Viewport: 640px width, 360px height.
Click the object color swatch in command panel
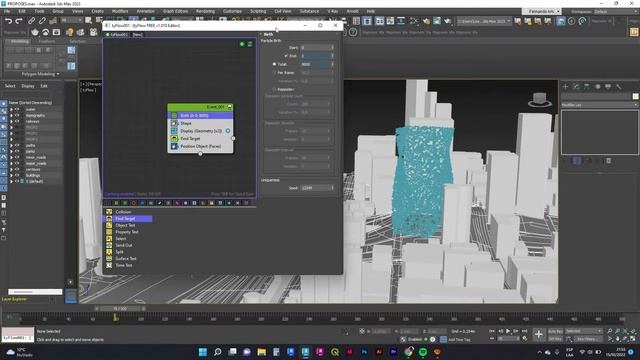tap(635, 96)
